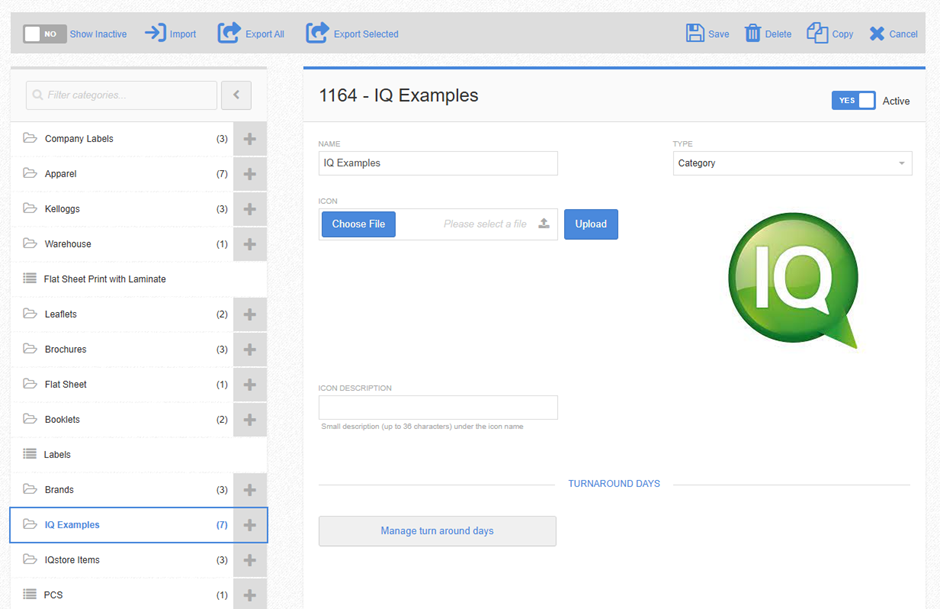
Task: Click the Export Selected label
Action: point(366,34)
